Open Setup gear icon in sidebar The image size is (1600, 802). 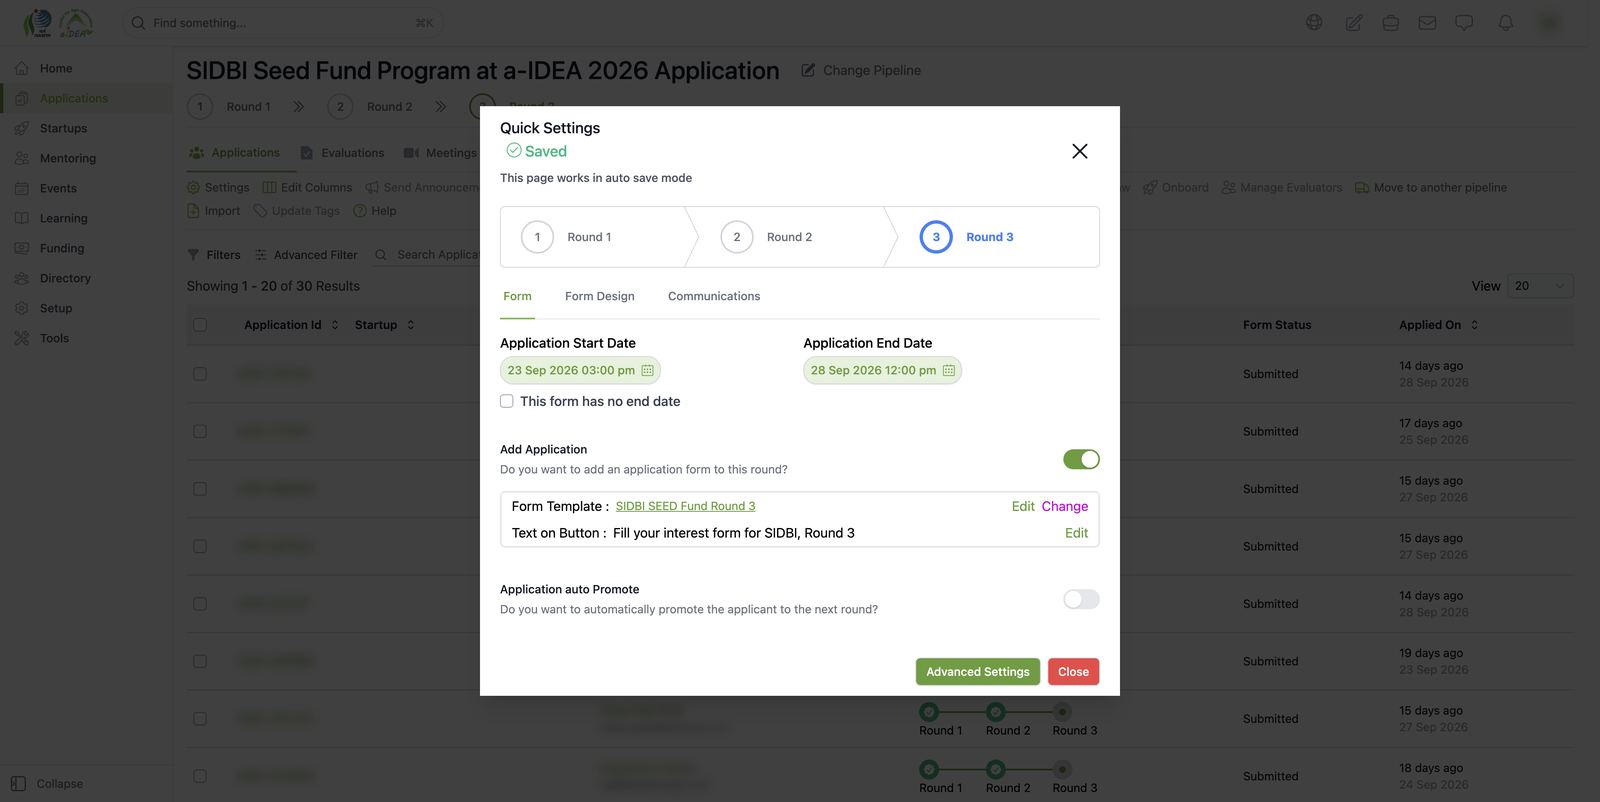(21, 308)
